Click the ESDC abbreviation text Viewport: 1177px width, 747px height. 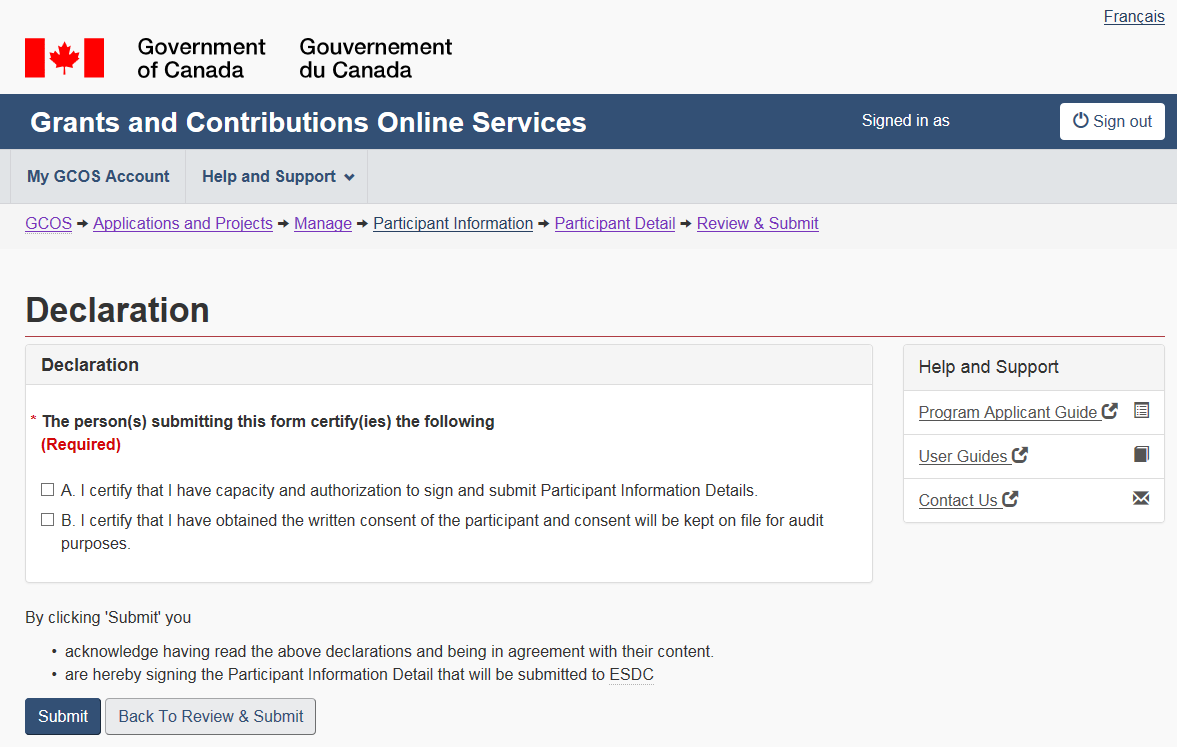pos(631,675)
